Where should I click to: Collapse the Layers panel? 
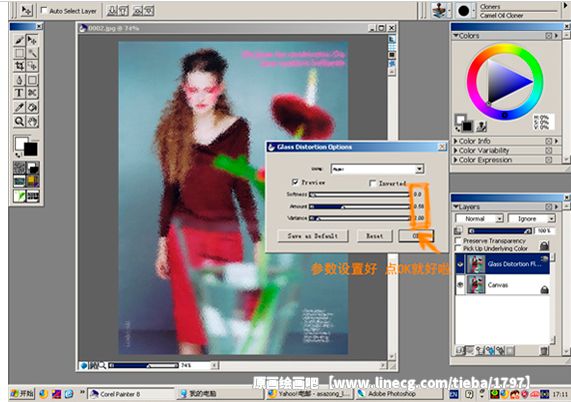click(x=456, y=207)
